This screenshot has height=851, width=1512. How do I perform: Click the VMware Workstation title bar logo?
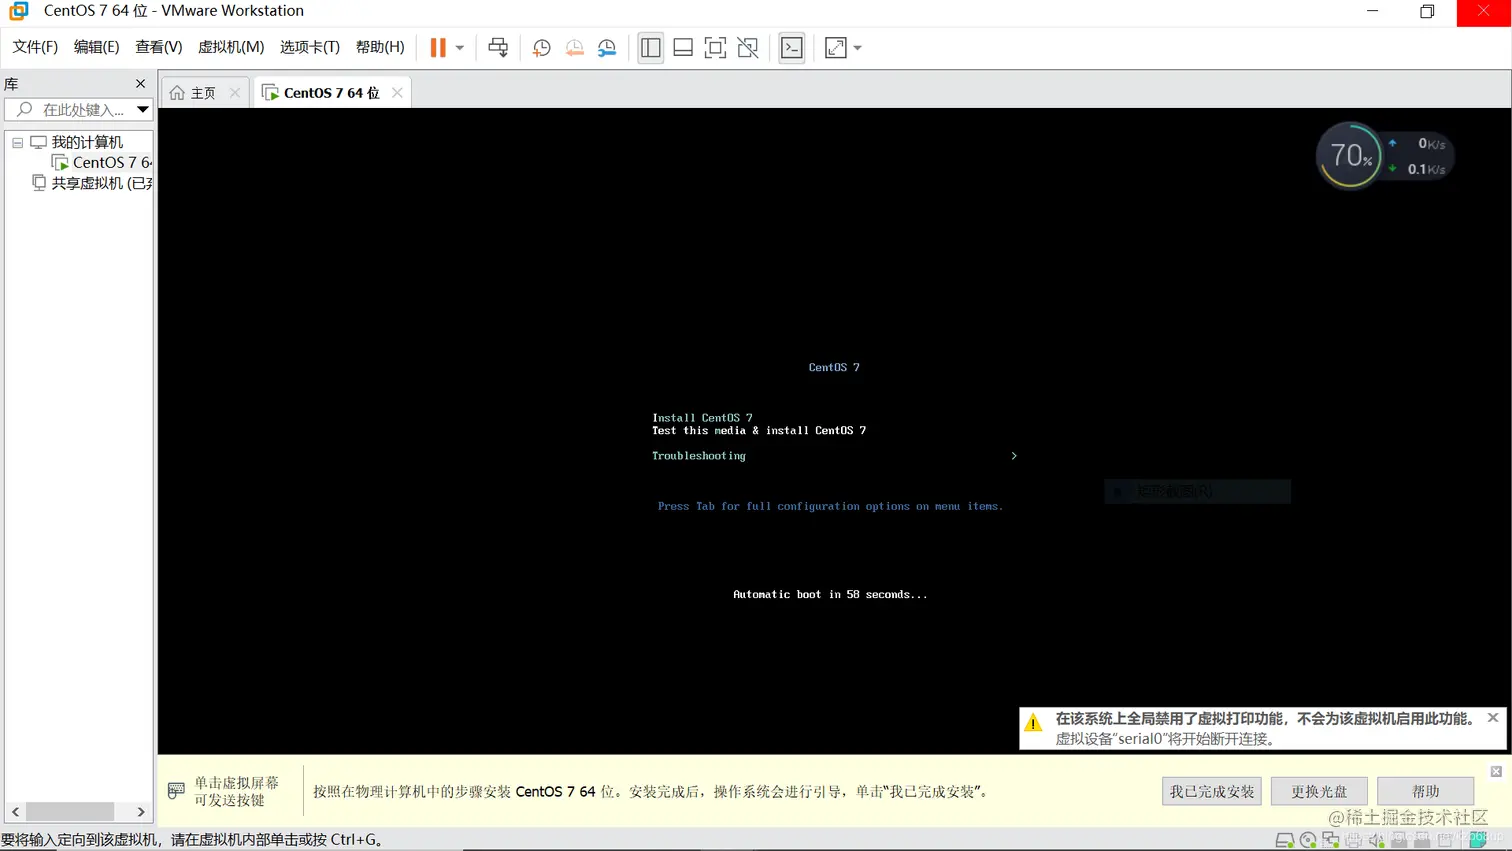coord(19,11)
